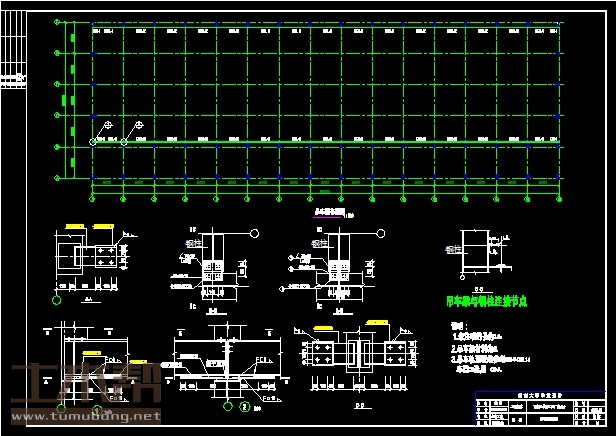Select the bolted splice plate detail at bottom center
The height and width of the screenshot is (436, 616).
347,357
